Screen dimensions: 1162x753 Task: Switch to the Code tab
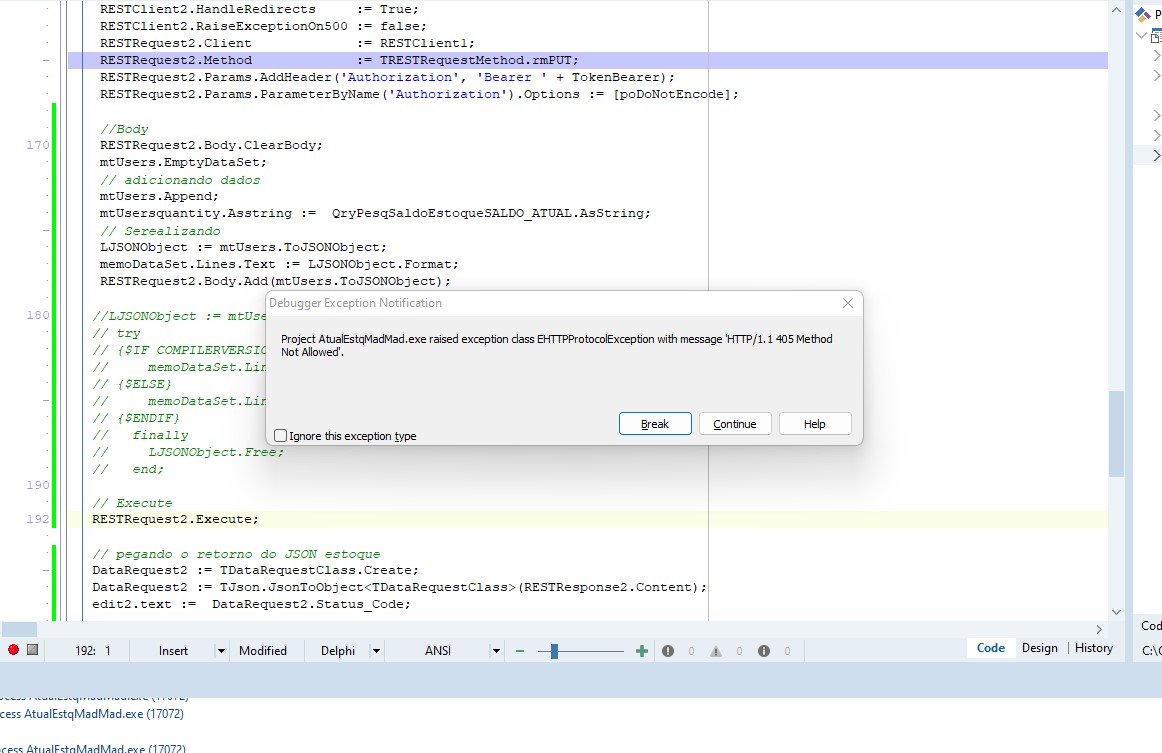point(991,648)
